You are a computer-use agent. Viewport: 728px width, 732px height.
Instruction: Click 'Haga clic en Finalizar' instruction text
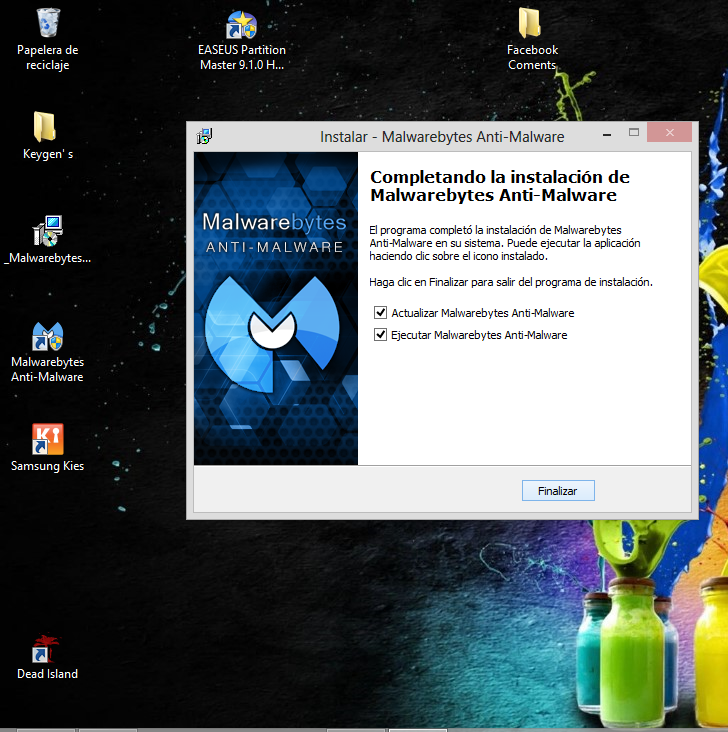click(511, 282)
